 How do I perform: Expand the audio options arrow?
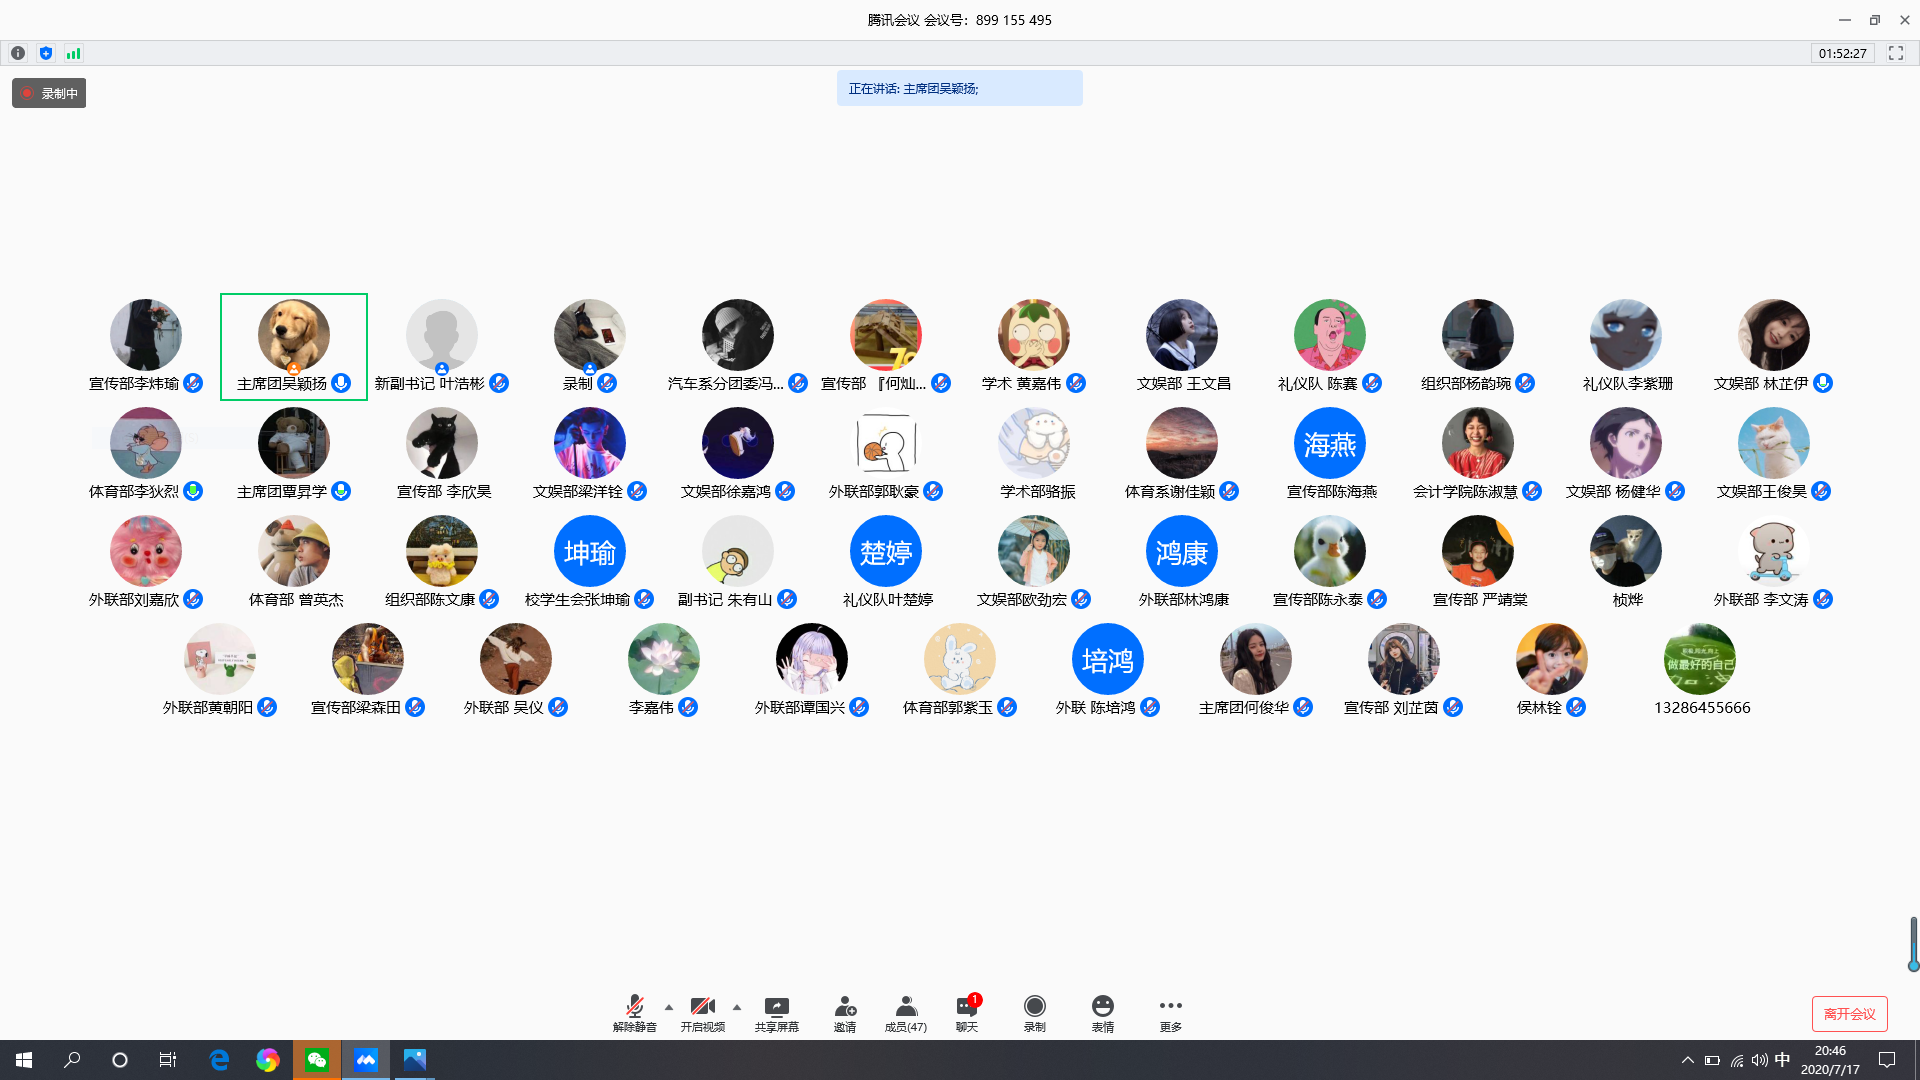click(669, 1007)
